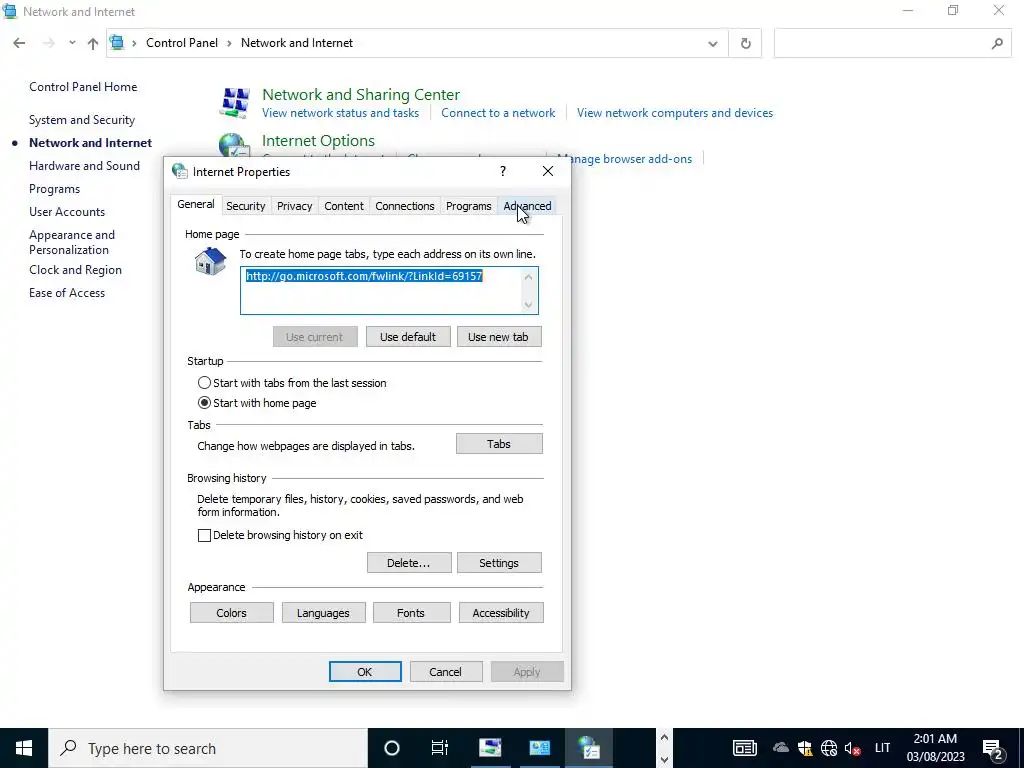Click Cancel in Internet Properties
Image resolution: width=1024 pixels, height=768 pixels.
point(445,671)
